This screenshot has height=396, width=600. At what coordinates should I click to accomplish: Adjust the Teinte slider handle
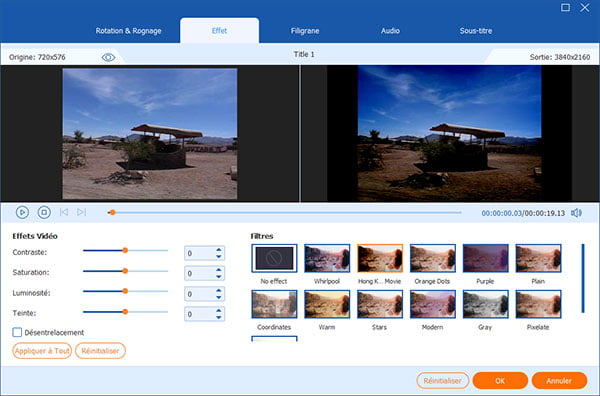click(125, 312)
